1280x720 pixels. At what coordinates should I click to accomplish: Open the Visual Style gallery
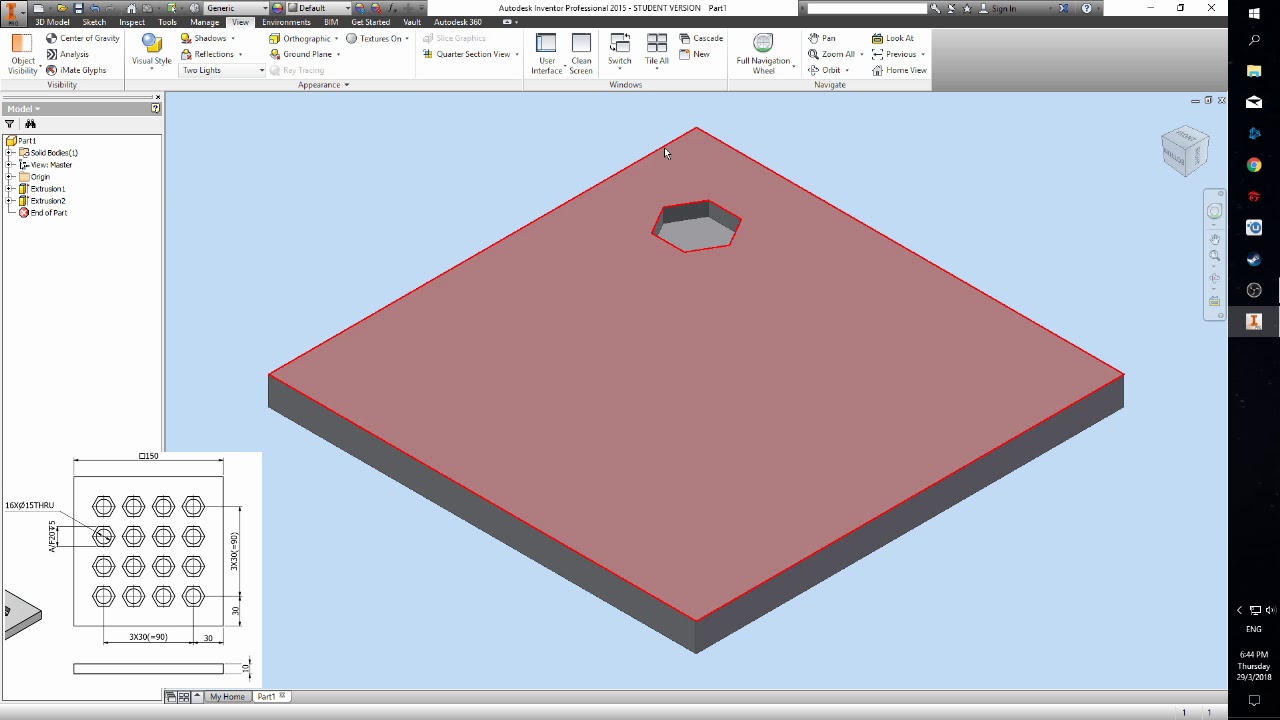152,50
